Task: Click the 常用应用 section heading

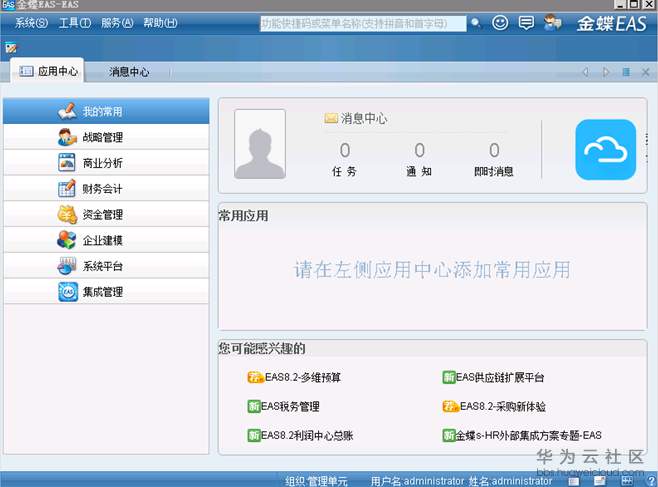Action: (x=243, y=216)
